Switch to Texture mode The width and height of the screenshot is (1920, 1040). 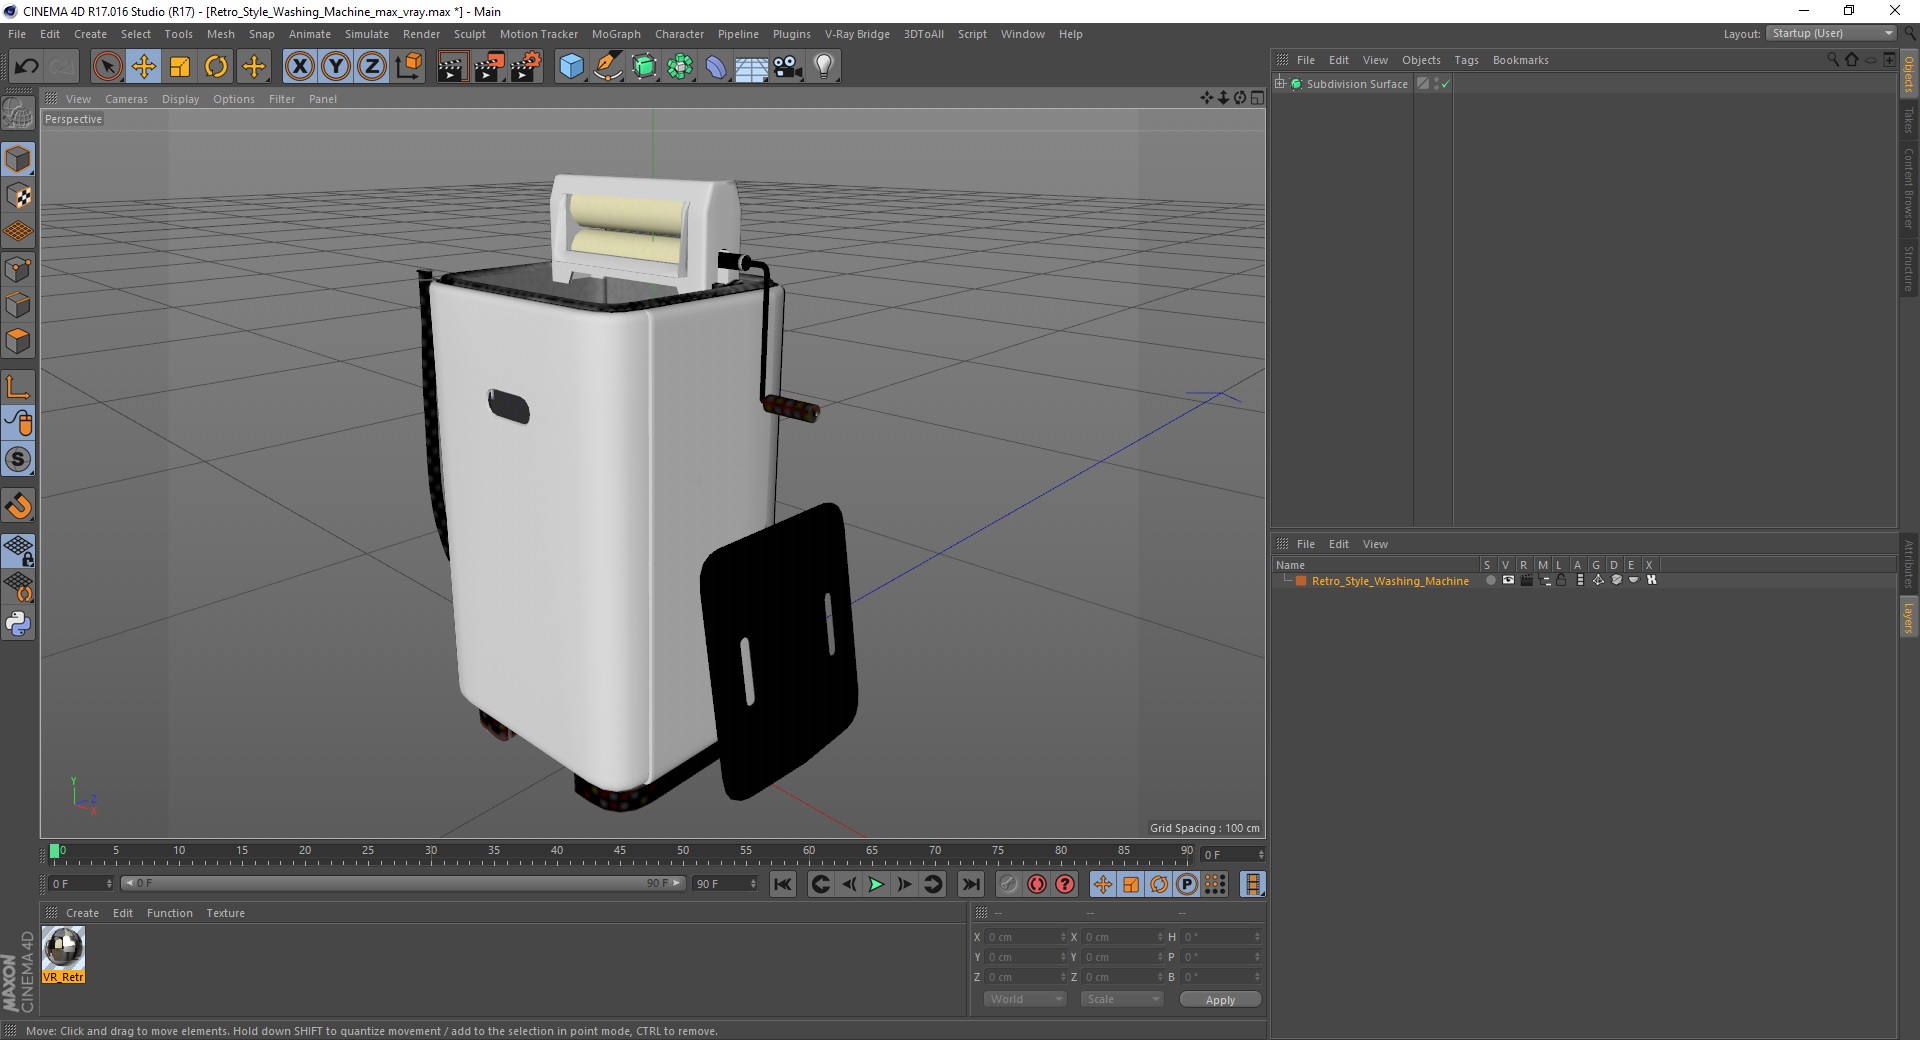tap(18, 196)
